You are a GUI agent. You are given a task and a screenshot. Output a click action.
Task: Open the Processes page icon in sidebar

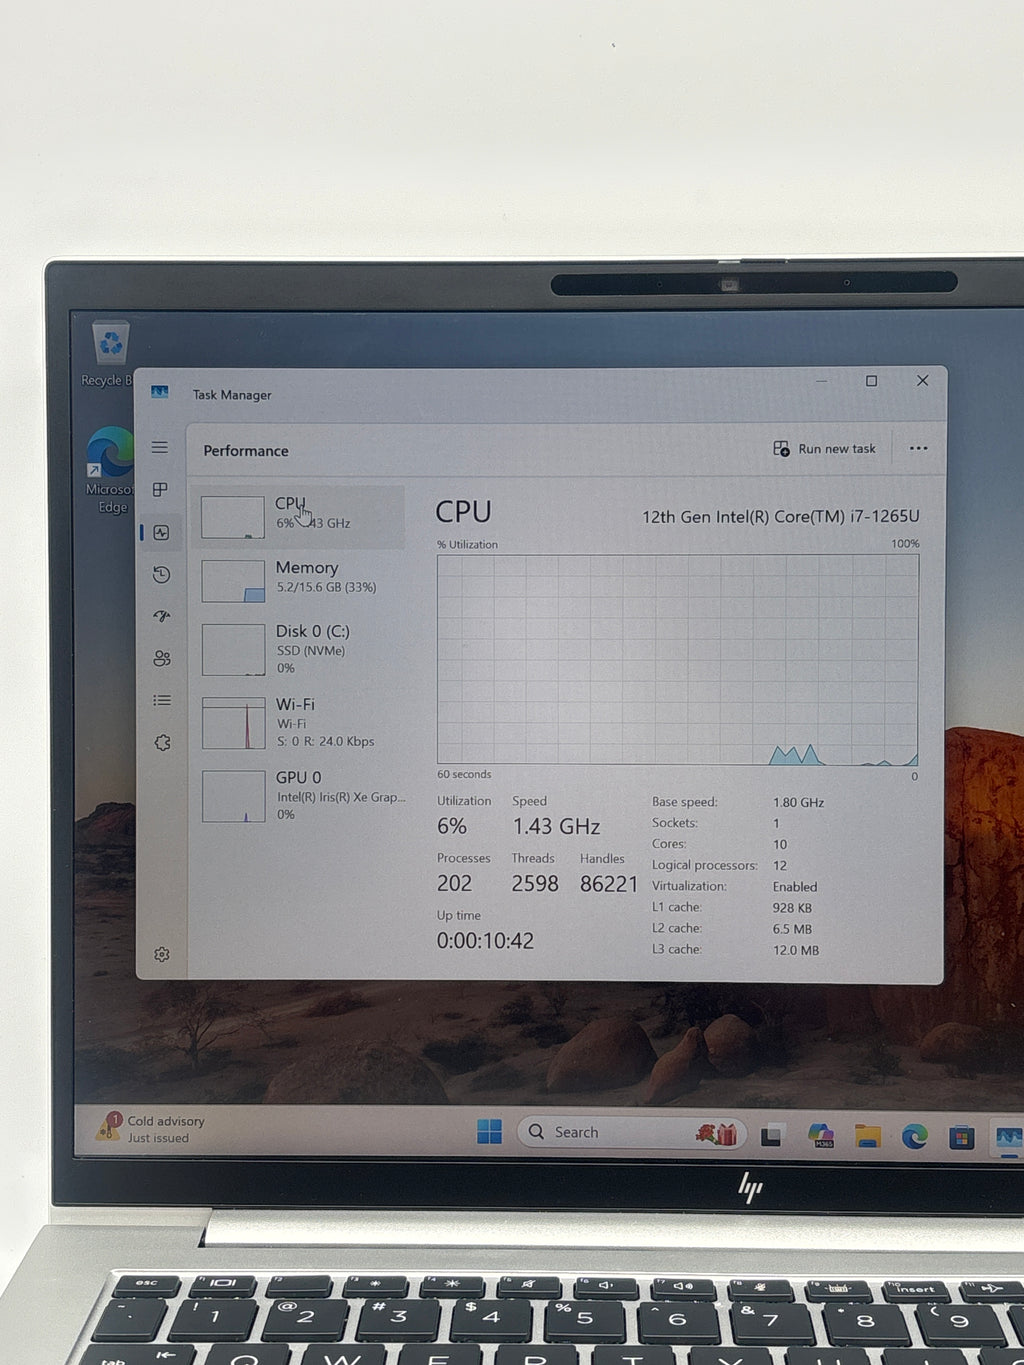tap(160, 490)
